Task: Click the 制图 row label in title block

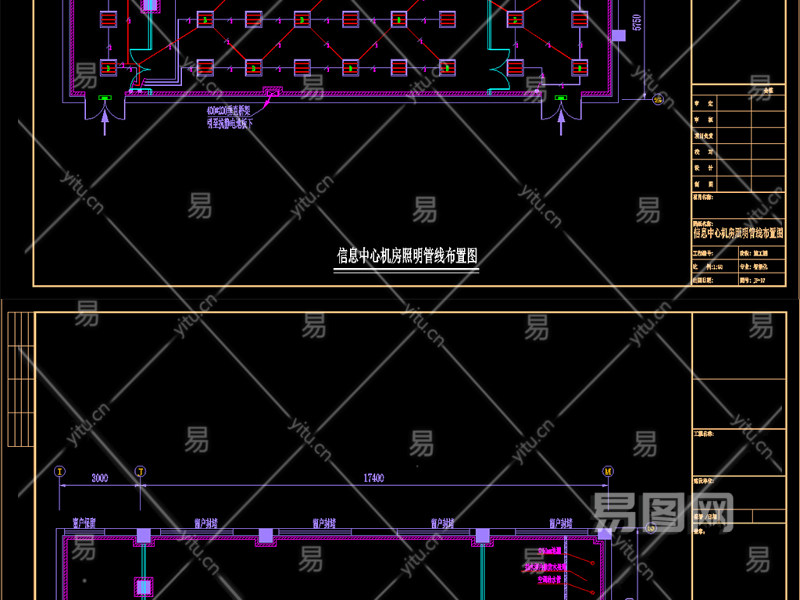Action: click(704, 184)
